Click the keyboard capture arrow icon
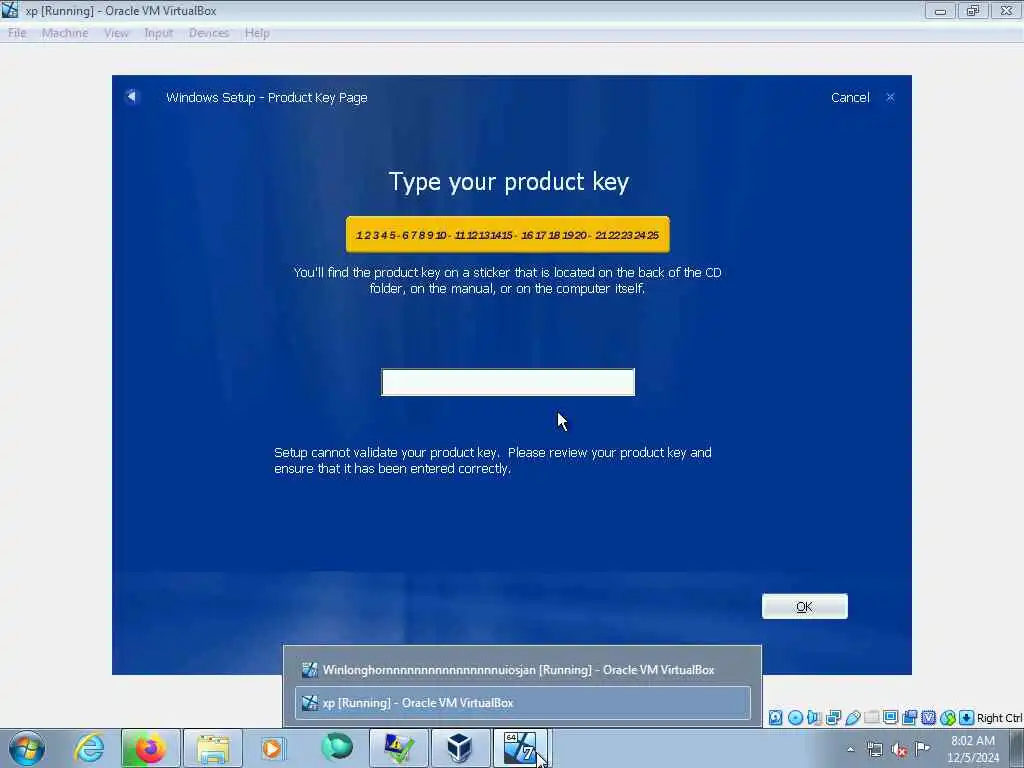Viewport: 1024px width, 768px height. point(967,718)
